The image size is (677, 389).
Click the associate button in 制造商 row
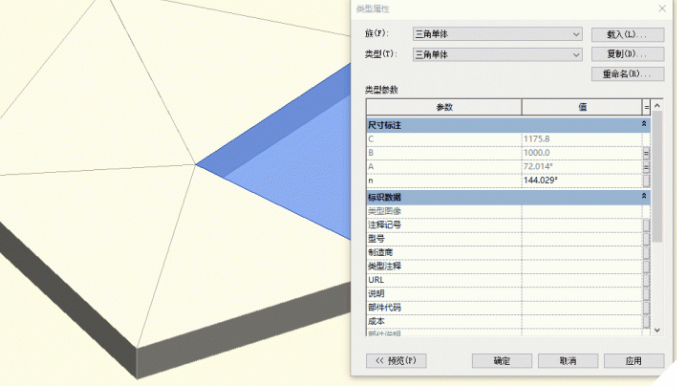click(x=646, y=253)
